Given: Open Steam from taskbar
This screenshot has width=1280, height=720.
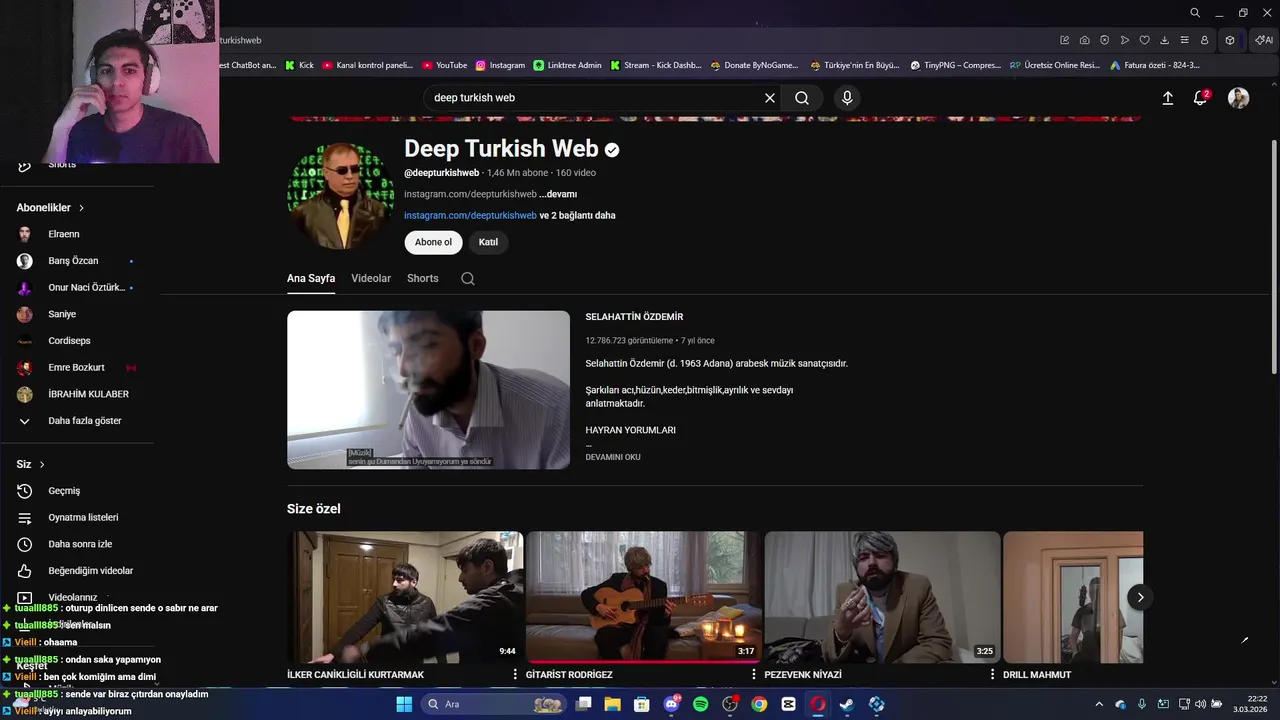Looking at the screenshot, I should click(x=846, y=704).
